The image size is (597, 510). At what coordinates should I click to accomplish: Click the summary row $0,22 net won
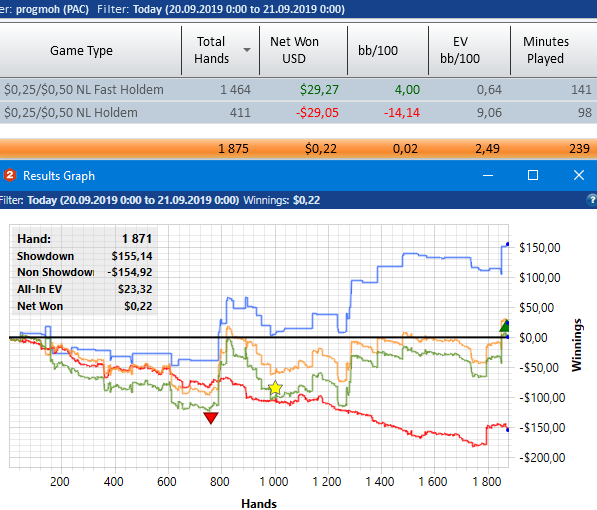(321, 149)
